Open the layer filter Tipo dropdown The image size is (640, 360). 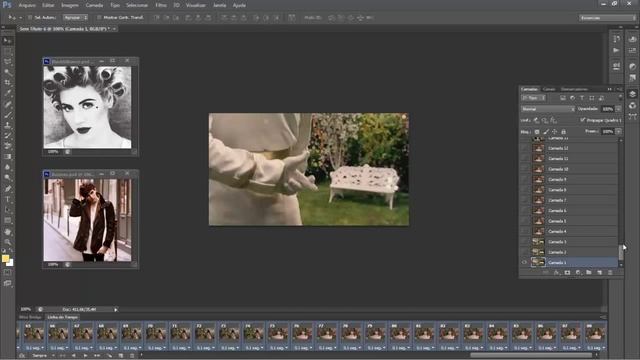pyautogui.click(x=533, y=98)
